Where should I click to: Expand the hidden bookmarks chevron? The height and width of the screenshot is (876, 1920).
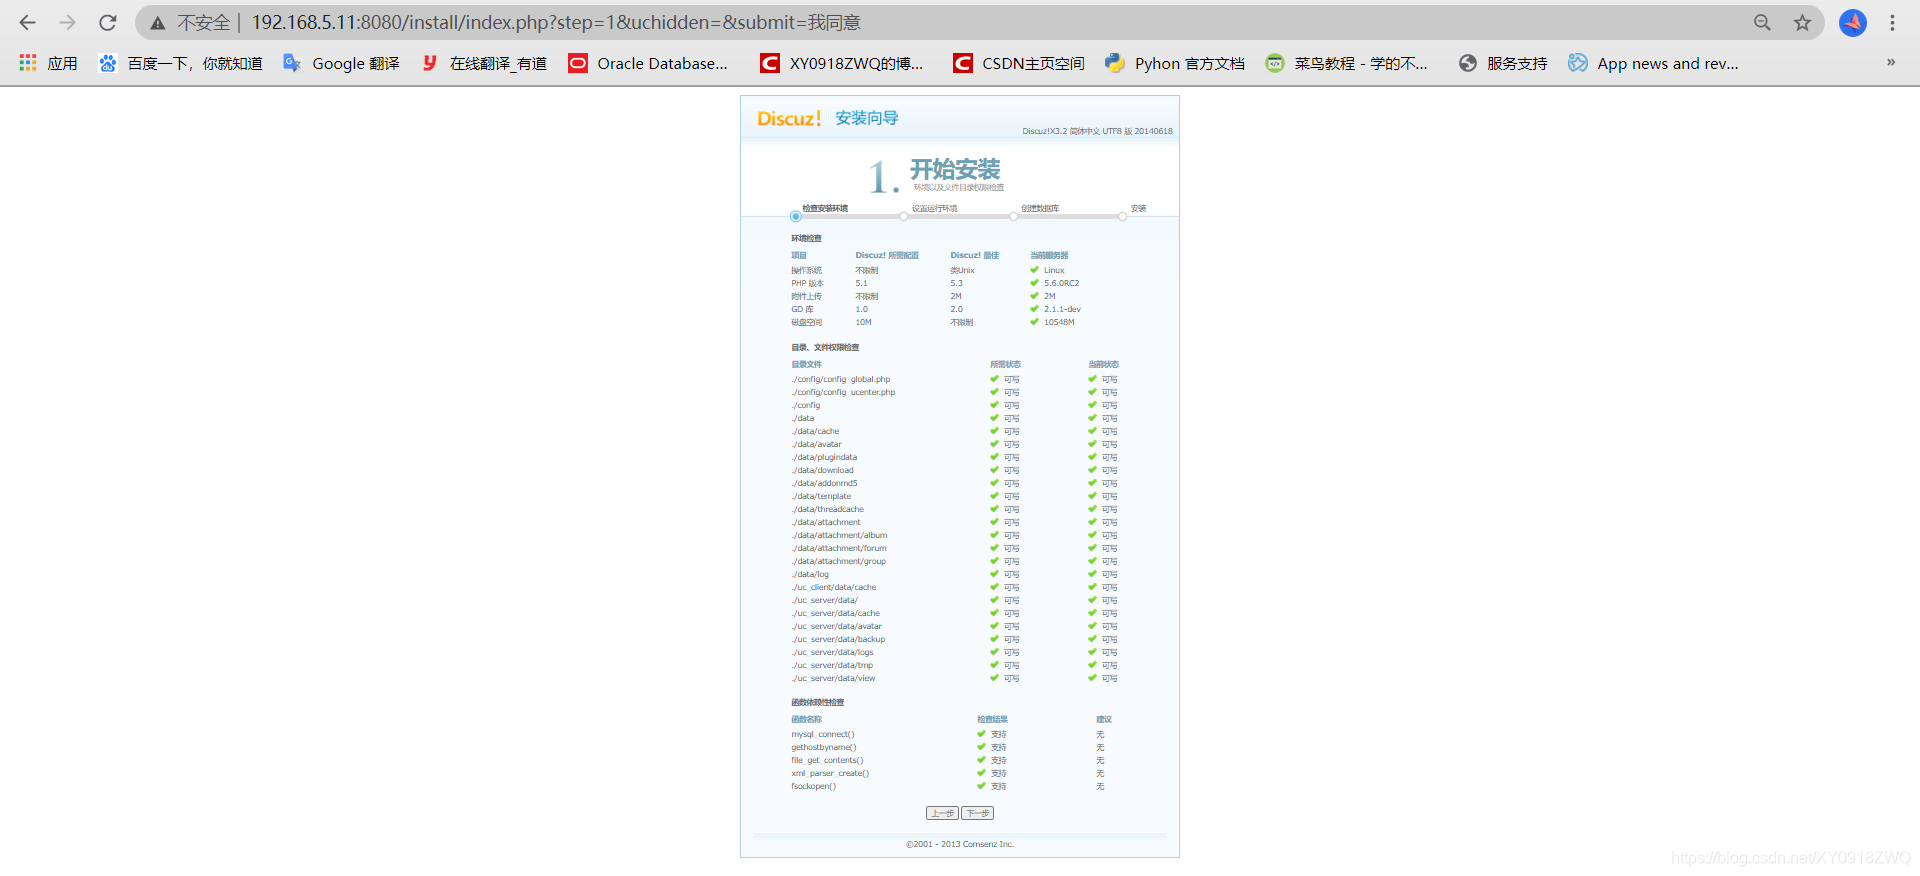(x=1891, y=62)
